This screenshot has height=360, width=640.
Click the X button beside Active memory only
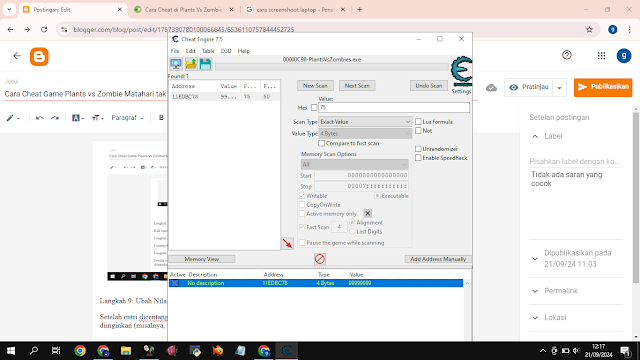367,213
